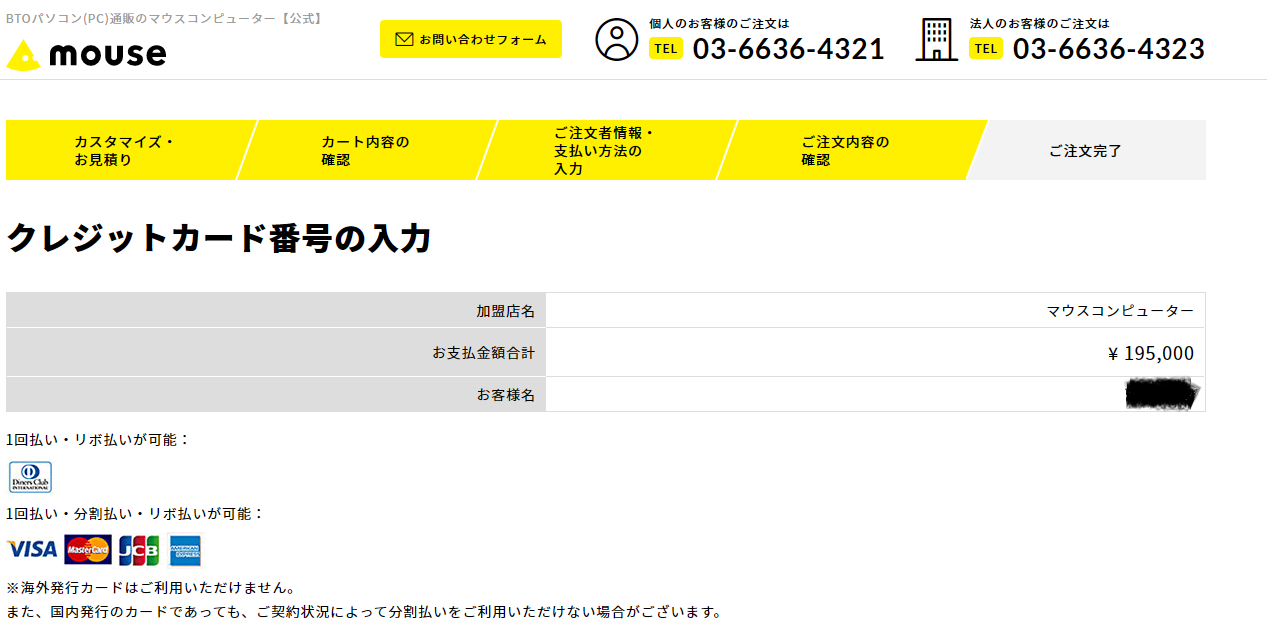The image size is (1267, 621).
Task: Click the クレジットカード番号の入力 heading
Action: pyautogui.click(x=219, y=238)
